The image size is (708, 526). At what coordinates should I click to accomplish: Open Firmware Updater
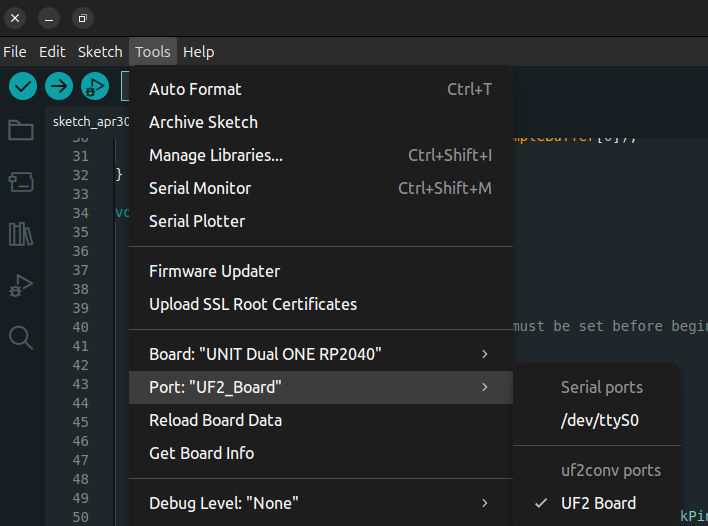[x=321, y=271]
